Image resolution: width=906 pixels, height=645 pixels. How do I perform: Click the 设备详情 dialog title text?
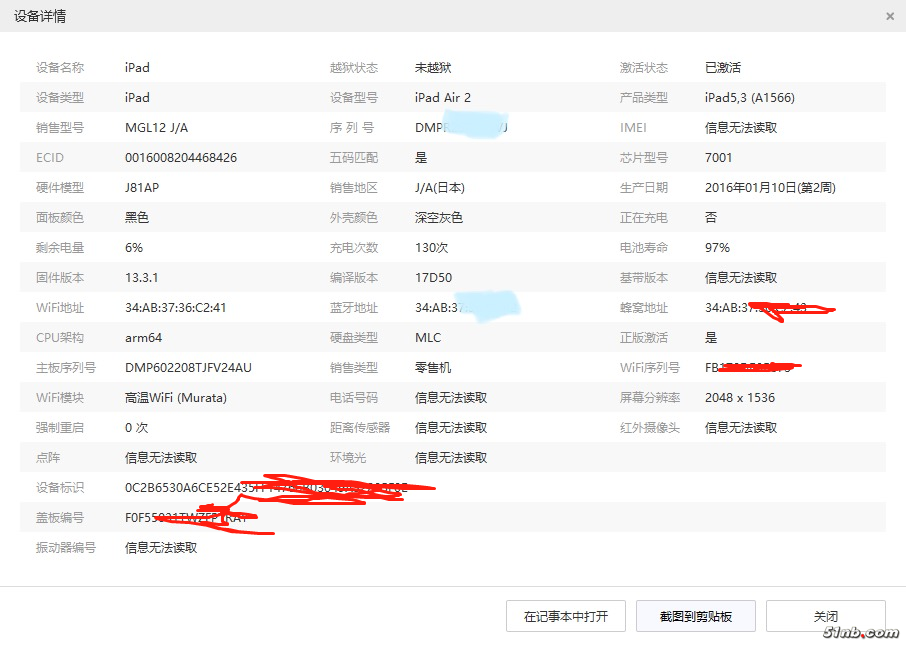(x=40, y=17)
